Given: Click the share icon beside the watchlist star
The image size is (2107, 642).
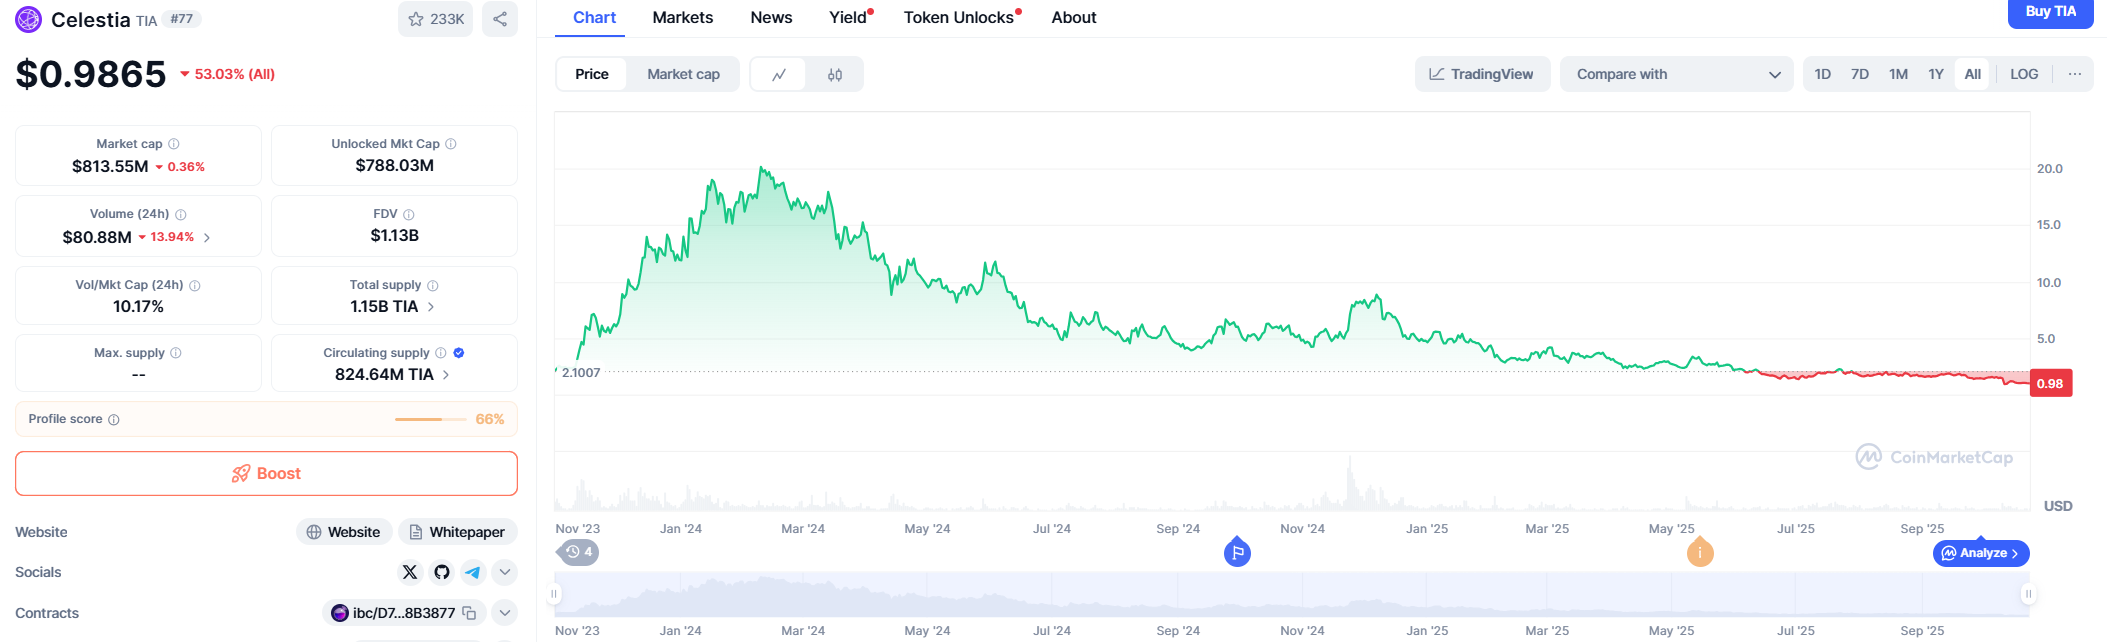Looking at the screenshot, I should (500, 19).
